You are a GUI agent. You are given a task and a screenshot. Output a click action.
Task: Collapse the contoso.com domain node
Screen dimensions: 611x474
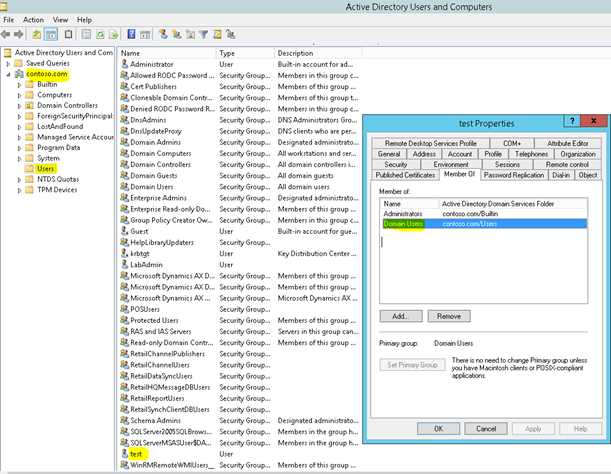8,74
